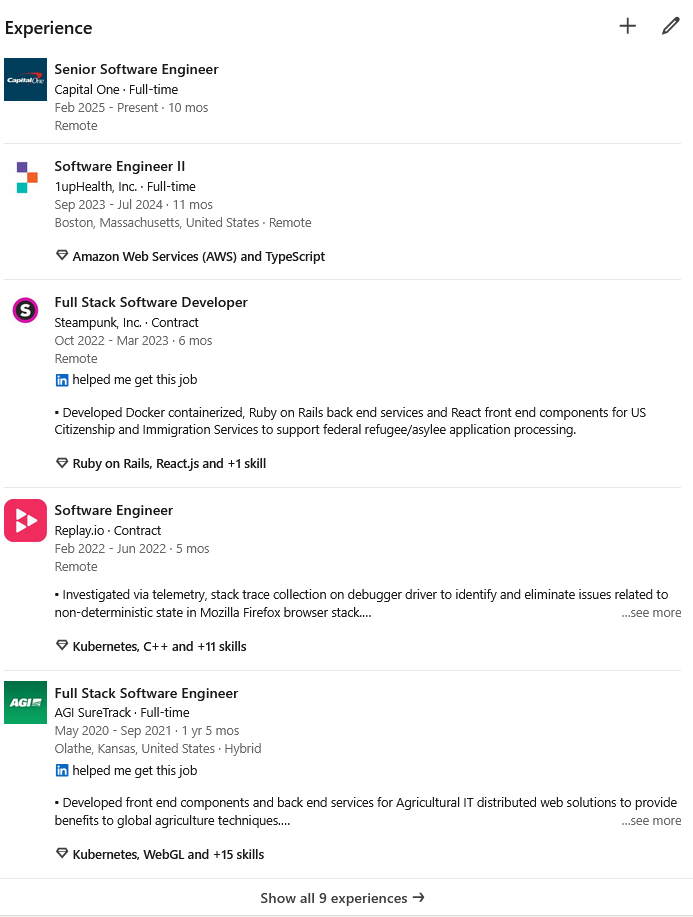Click diamond skills icon beside Kubernetes, C++

click(62, 646)
